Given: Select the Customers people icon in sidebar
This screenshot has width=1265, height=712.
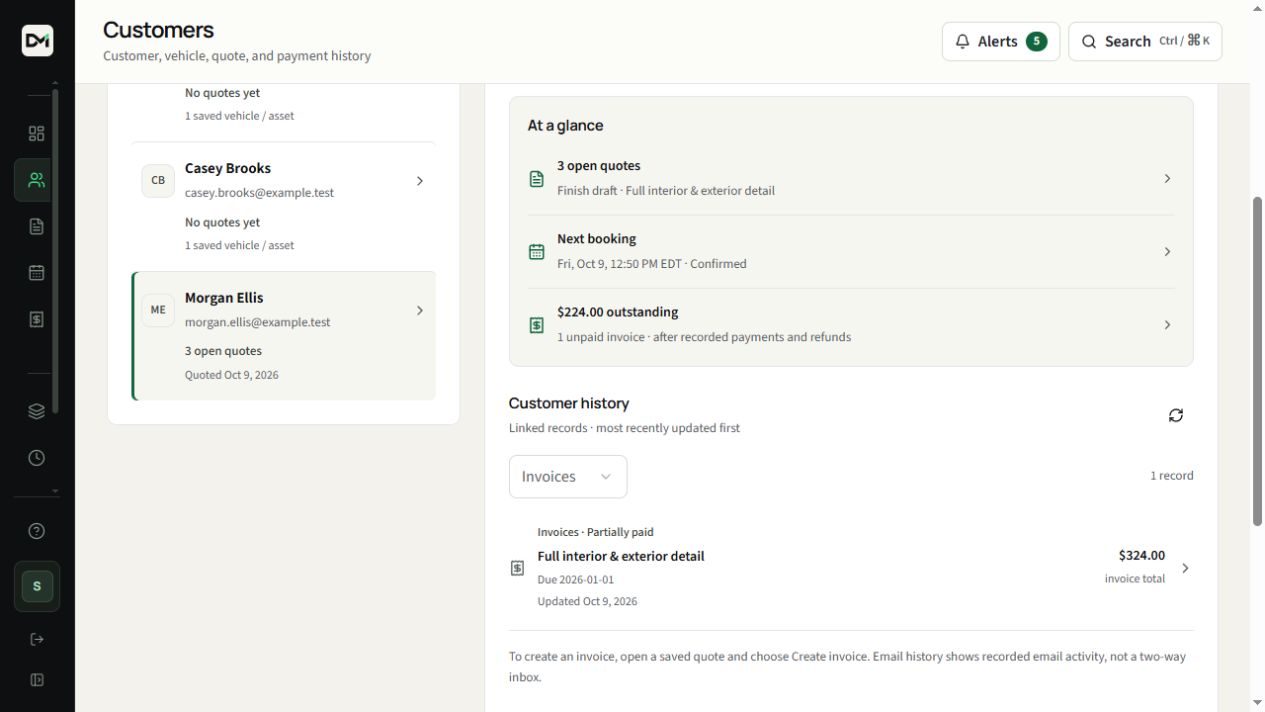Looking at the screenshot, I should coord(37,180).
